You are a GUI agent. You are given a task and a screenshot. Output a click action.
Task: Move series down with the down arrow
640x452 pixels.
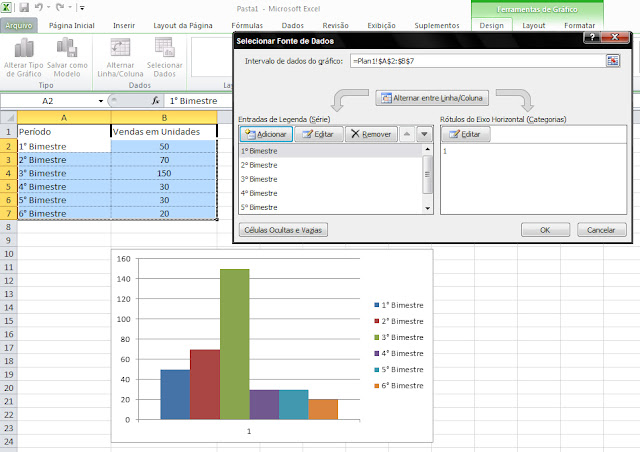[424, 134]
